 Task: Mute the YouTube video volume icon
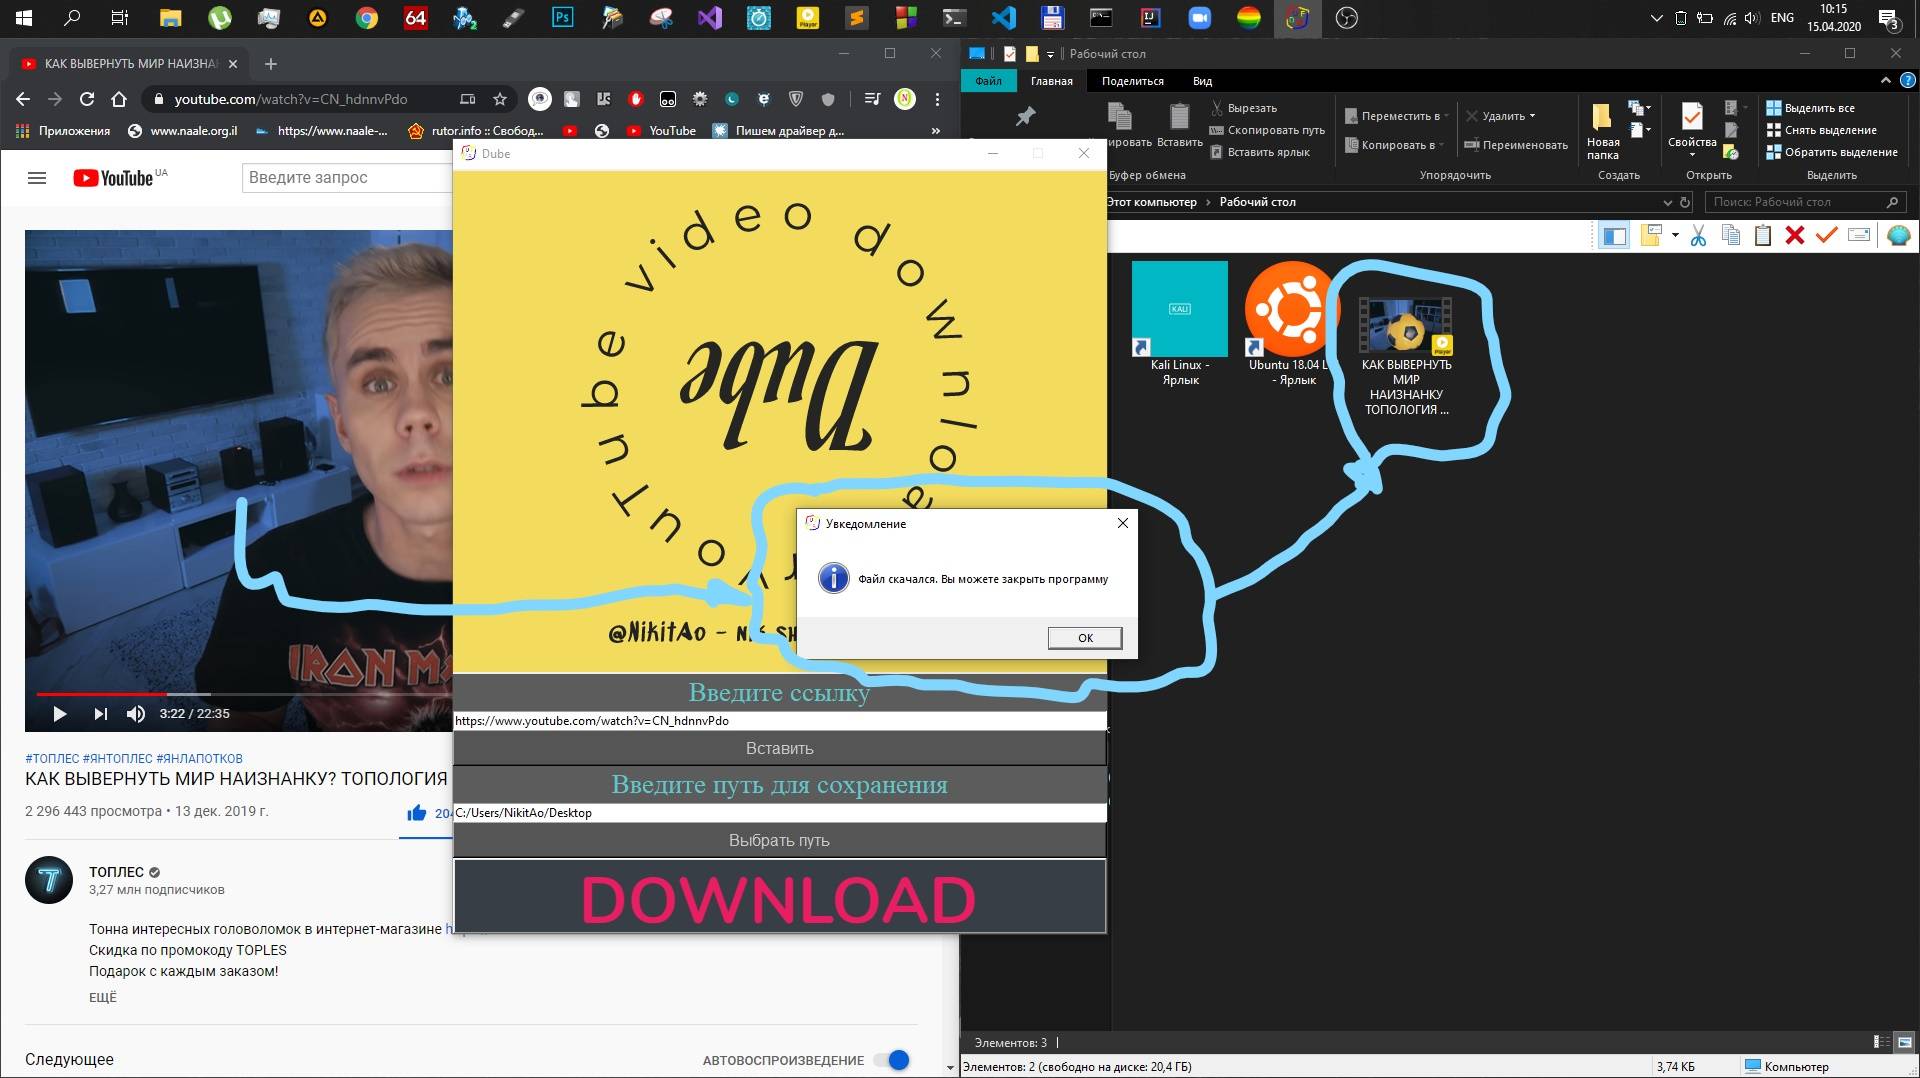coord(136,713)
